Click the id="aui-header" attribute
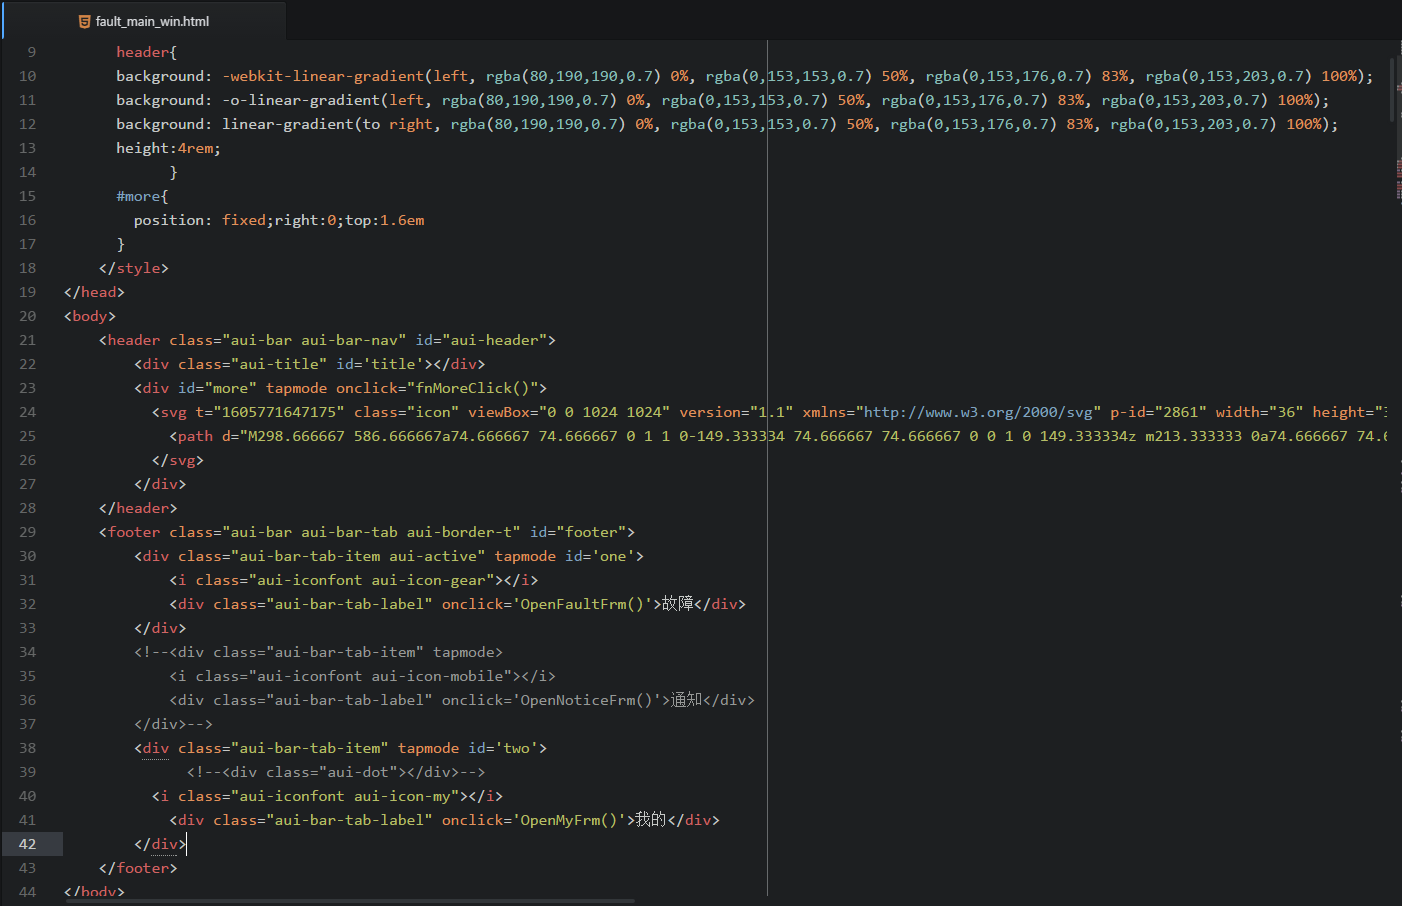Image resolution: width=1402 pixels, height=906 pixels. 481,340
